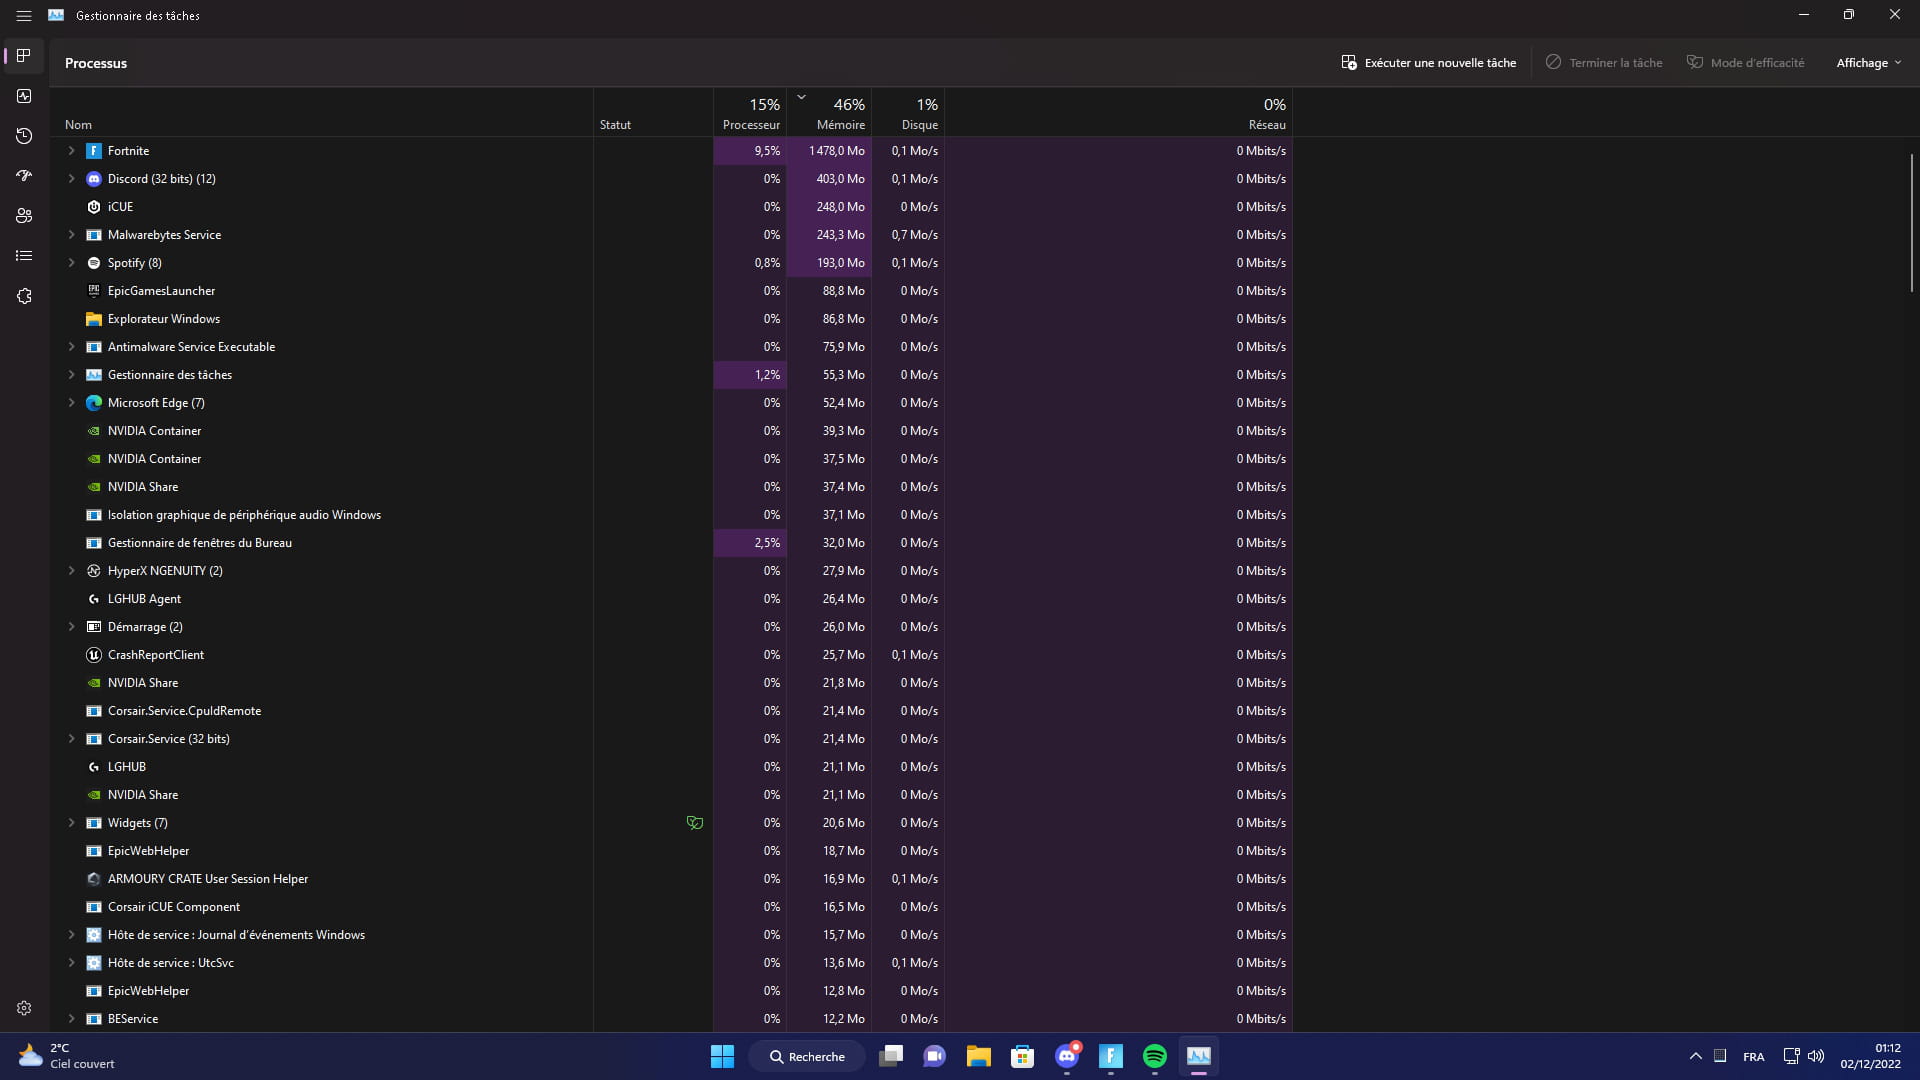Expand the BEService process group
This screenshot has height=1080, width=1920.
pos(71,1019)
